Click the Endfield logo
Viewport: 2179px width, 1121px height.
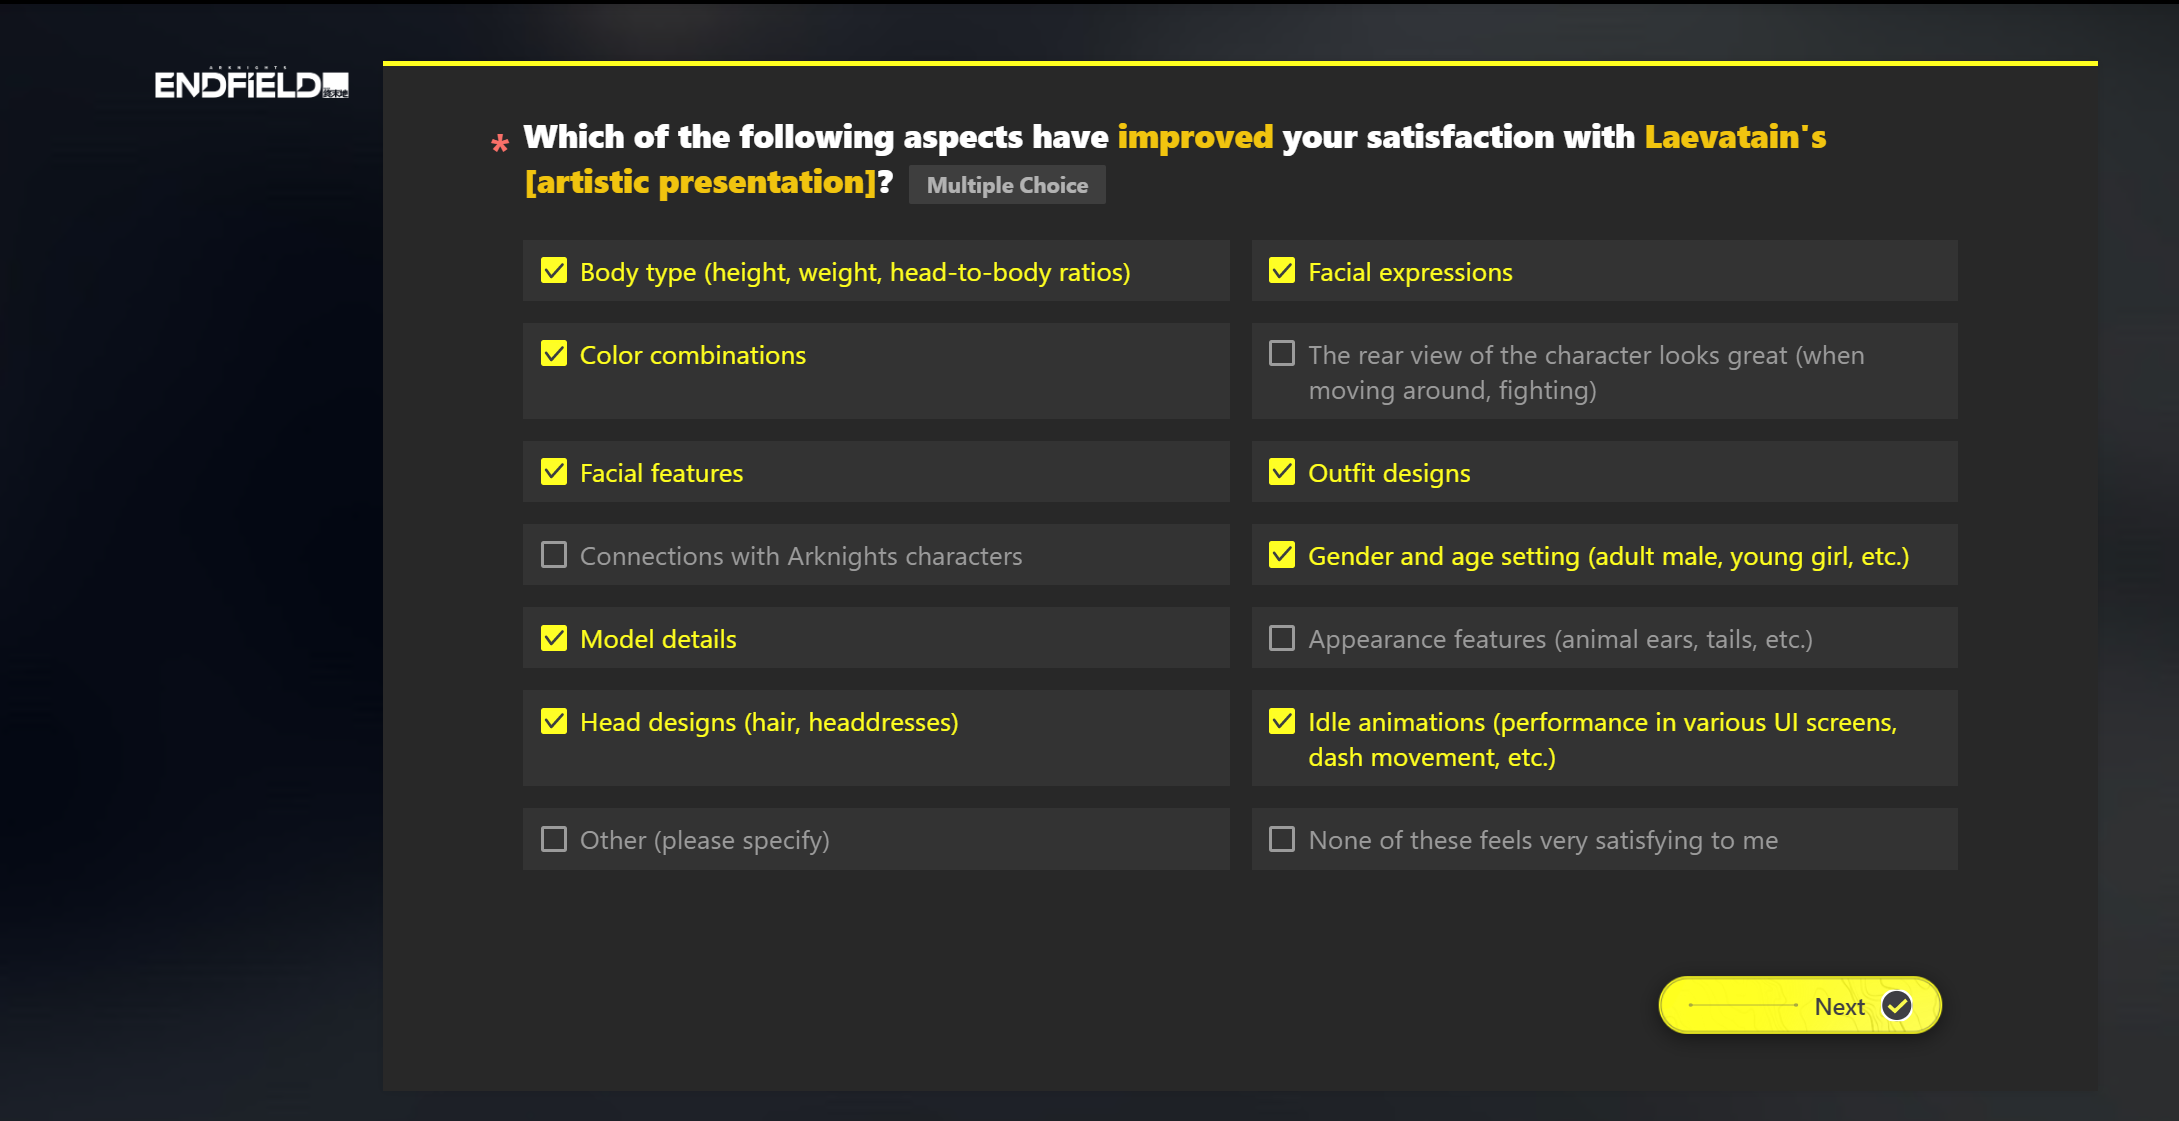pyautogui.click(x=252, y=84)
